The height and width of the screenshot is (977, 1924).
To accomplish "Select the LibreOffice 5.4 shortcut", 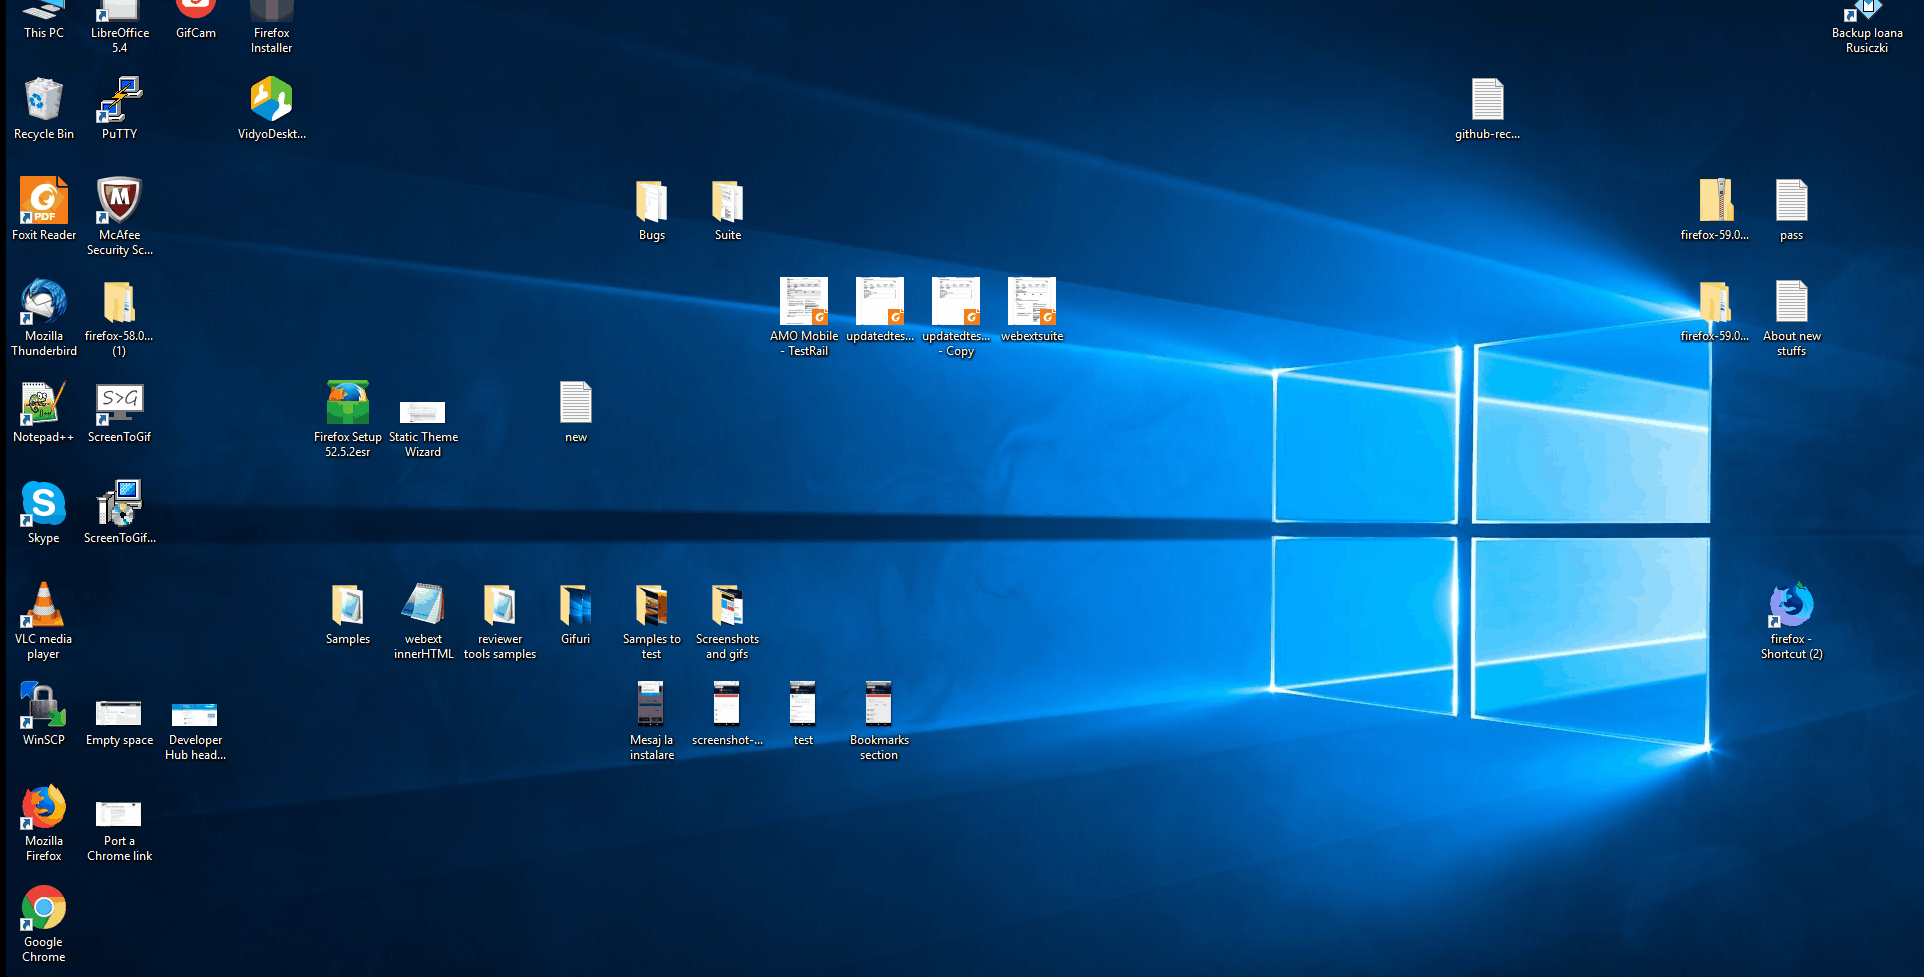I will [x=120, y=26].
